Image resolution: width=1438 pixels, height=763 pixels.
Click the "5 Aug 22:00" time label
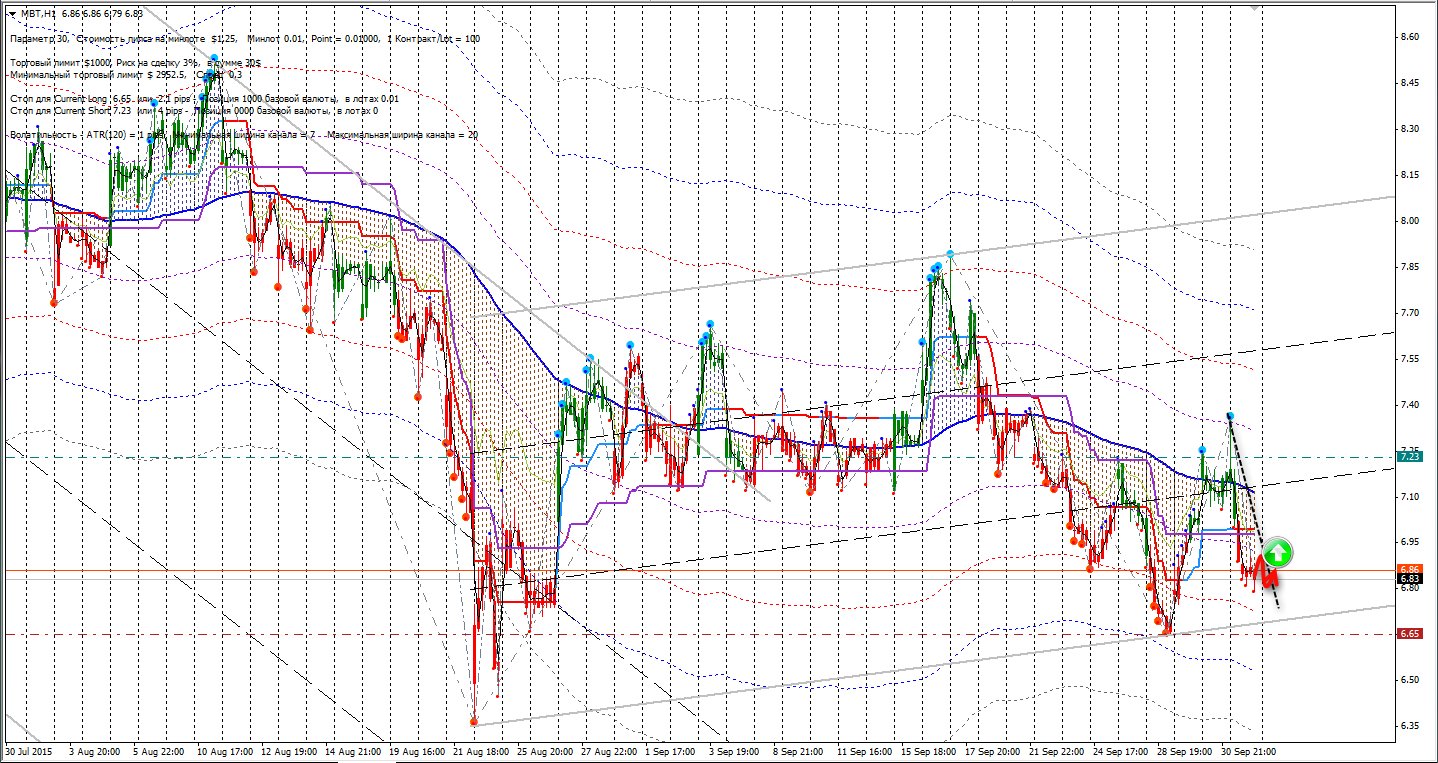(158, 750)
